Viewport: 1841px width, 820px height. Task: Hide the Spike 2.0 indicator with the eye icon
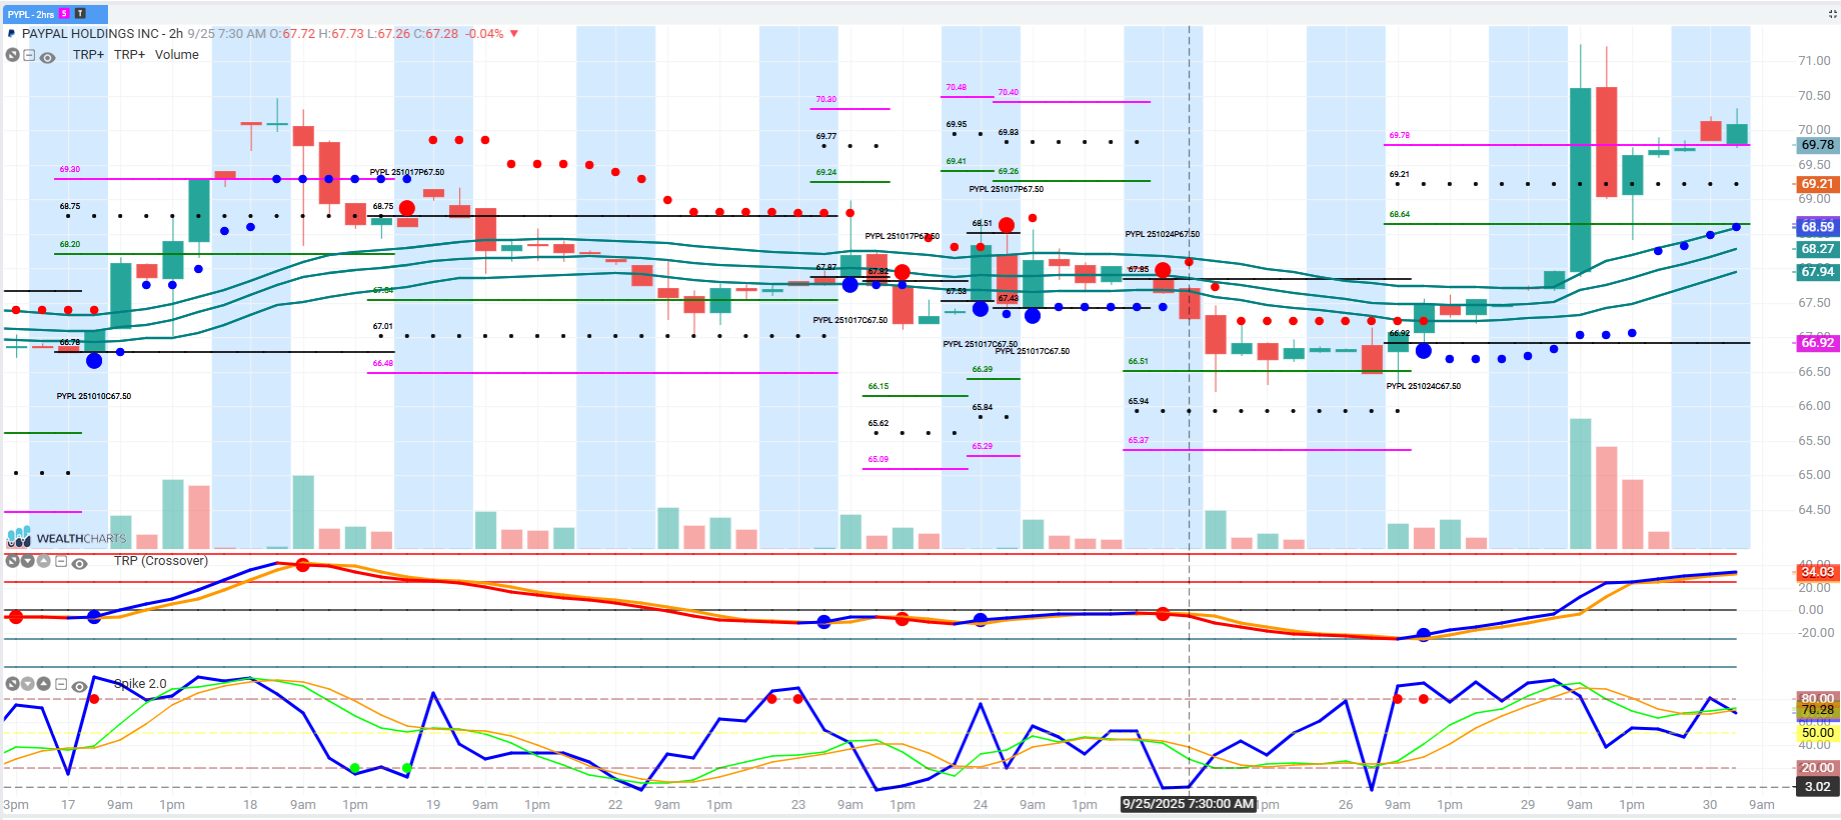(79, 686)
